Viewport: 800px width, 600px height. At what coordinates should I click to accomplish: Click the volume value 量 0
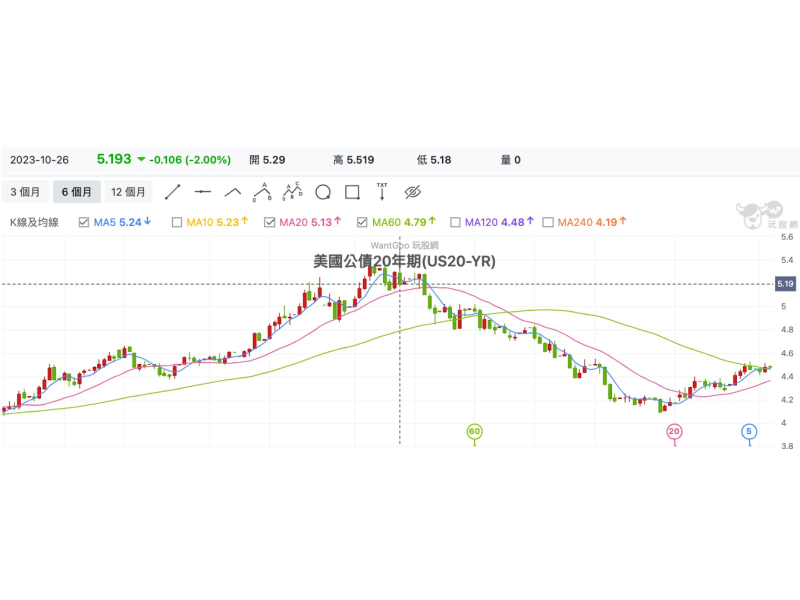point(510,160)
